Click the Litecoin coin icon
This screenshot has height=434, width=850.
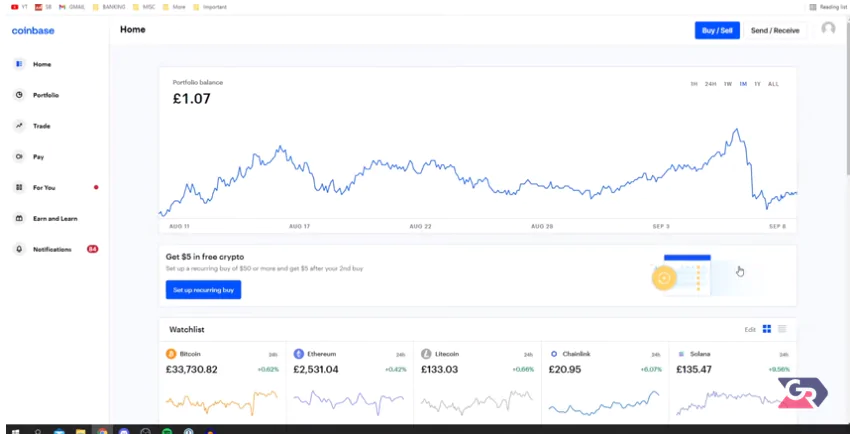coord(426,354)
